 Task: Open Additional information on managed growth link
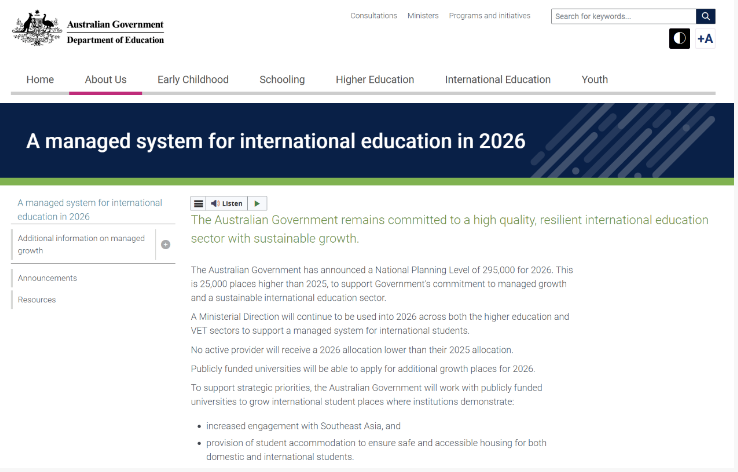[x=81, y=244]
